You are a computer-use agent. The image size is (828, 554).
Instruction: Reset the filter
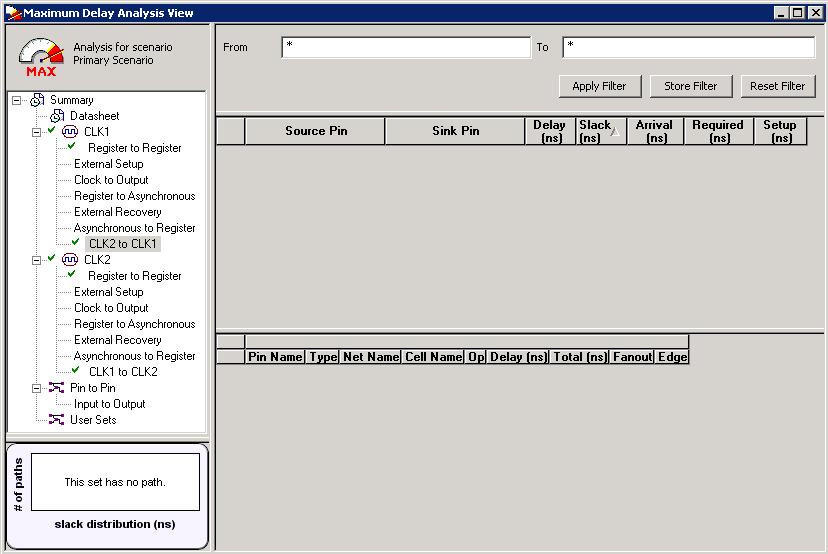click(x=778, y=86)
